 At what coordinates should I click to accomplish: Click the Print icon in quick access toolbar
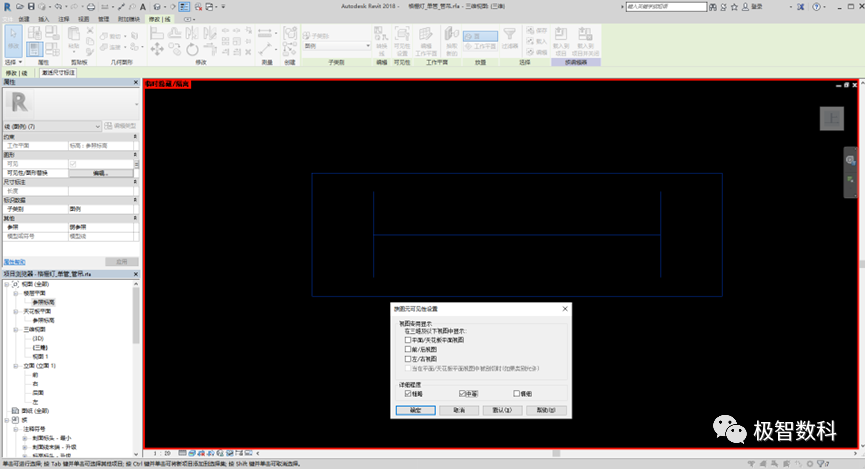pos(91,7)
